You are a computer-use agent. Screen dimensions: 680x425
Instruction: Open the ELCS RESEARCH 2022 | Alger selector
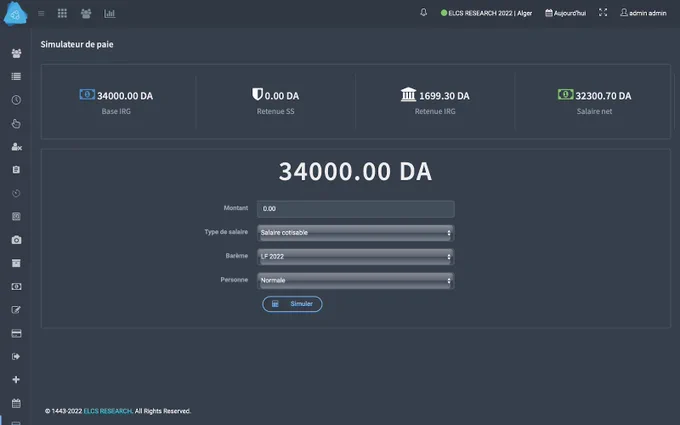[x=486, y=13]
